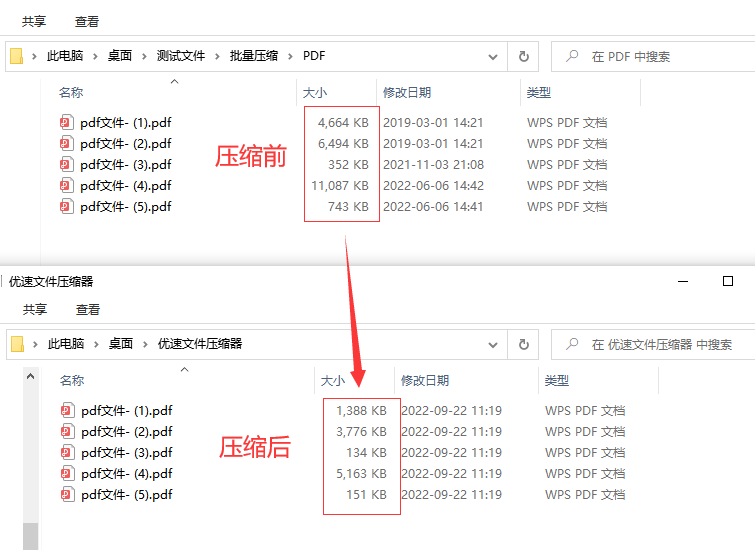Click the PDF icon of the 743 KB file
Screen dimensions: 755x550
pos(66,207)
